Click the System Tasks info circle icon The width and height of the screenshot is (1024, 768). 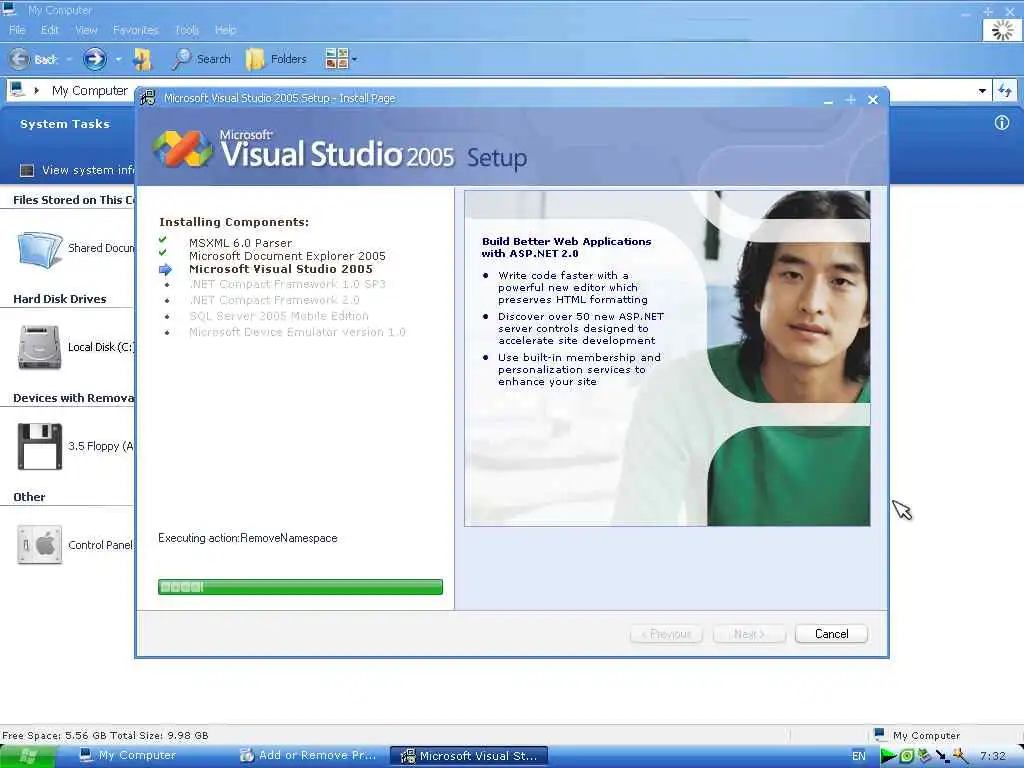coord(1002,123)
